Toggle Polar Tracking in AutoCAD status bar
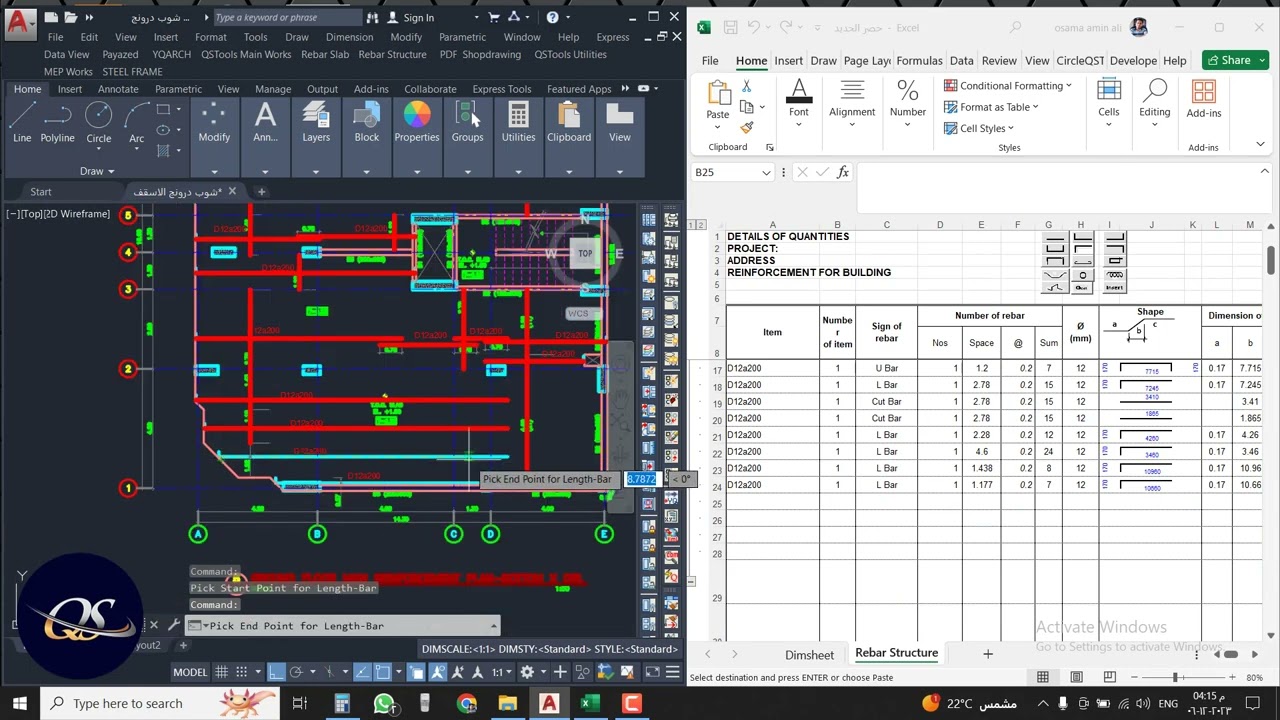The height and width of the screenshot is (720, 1280). 296,672
